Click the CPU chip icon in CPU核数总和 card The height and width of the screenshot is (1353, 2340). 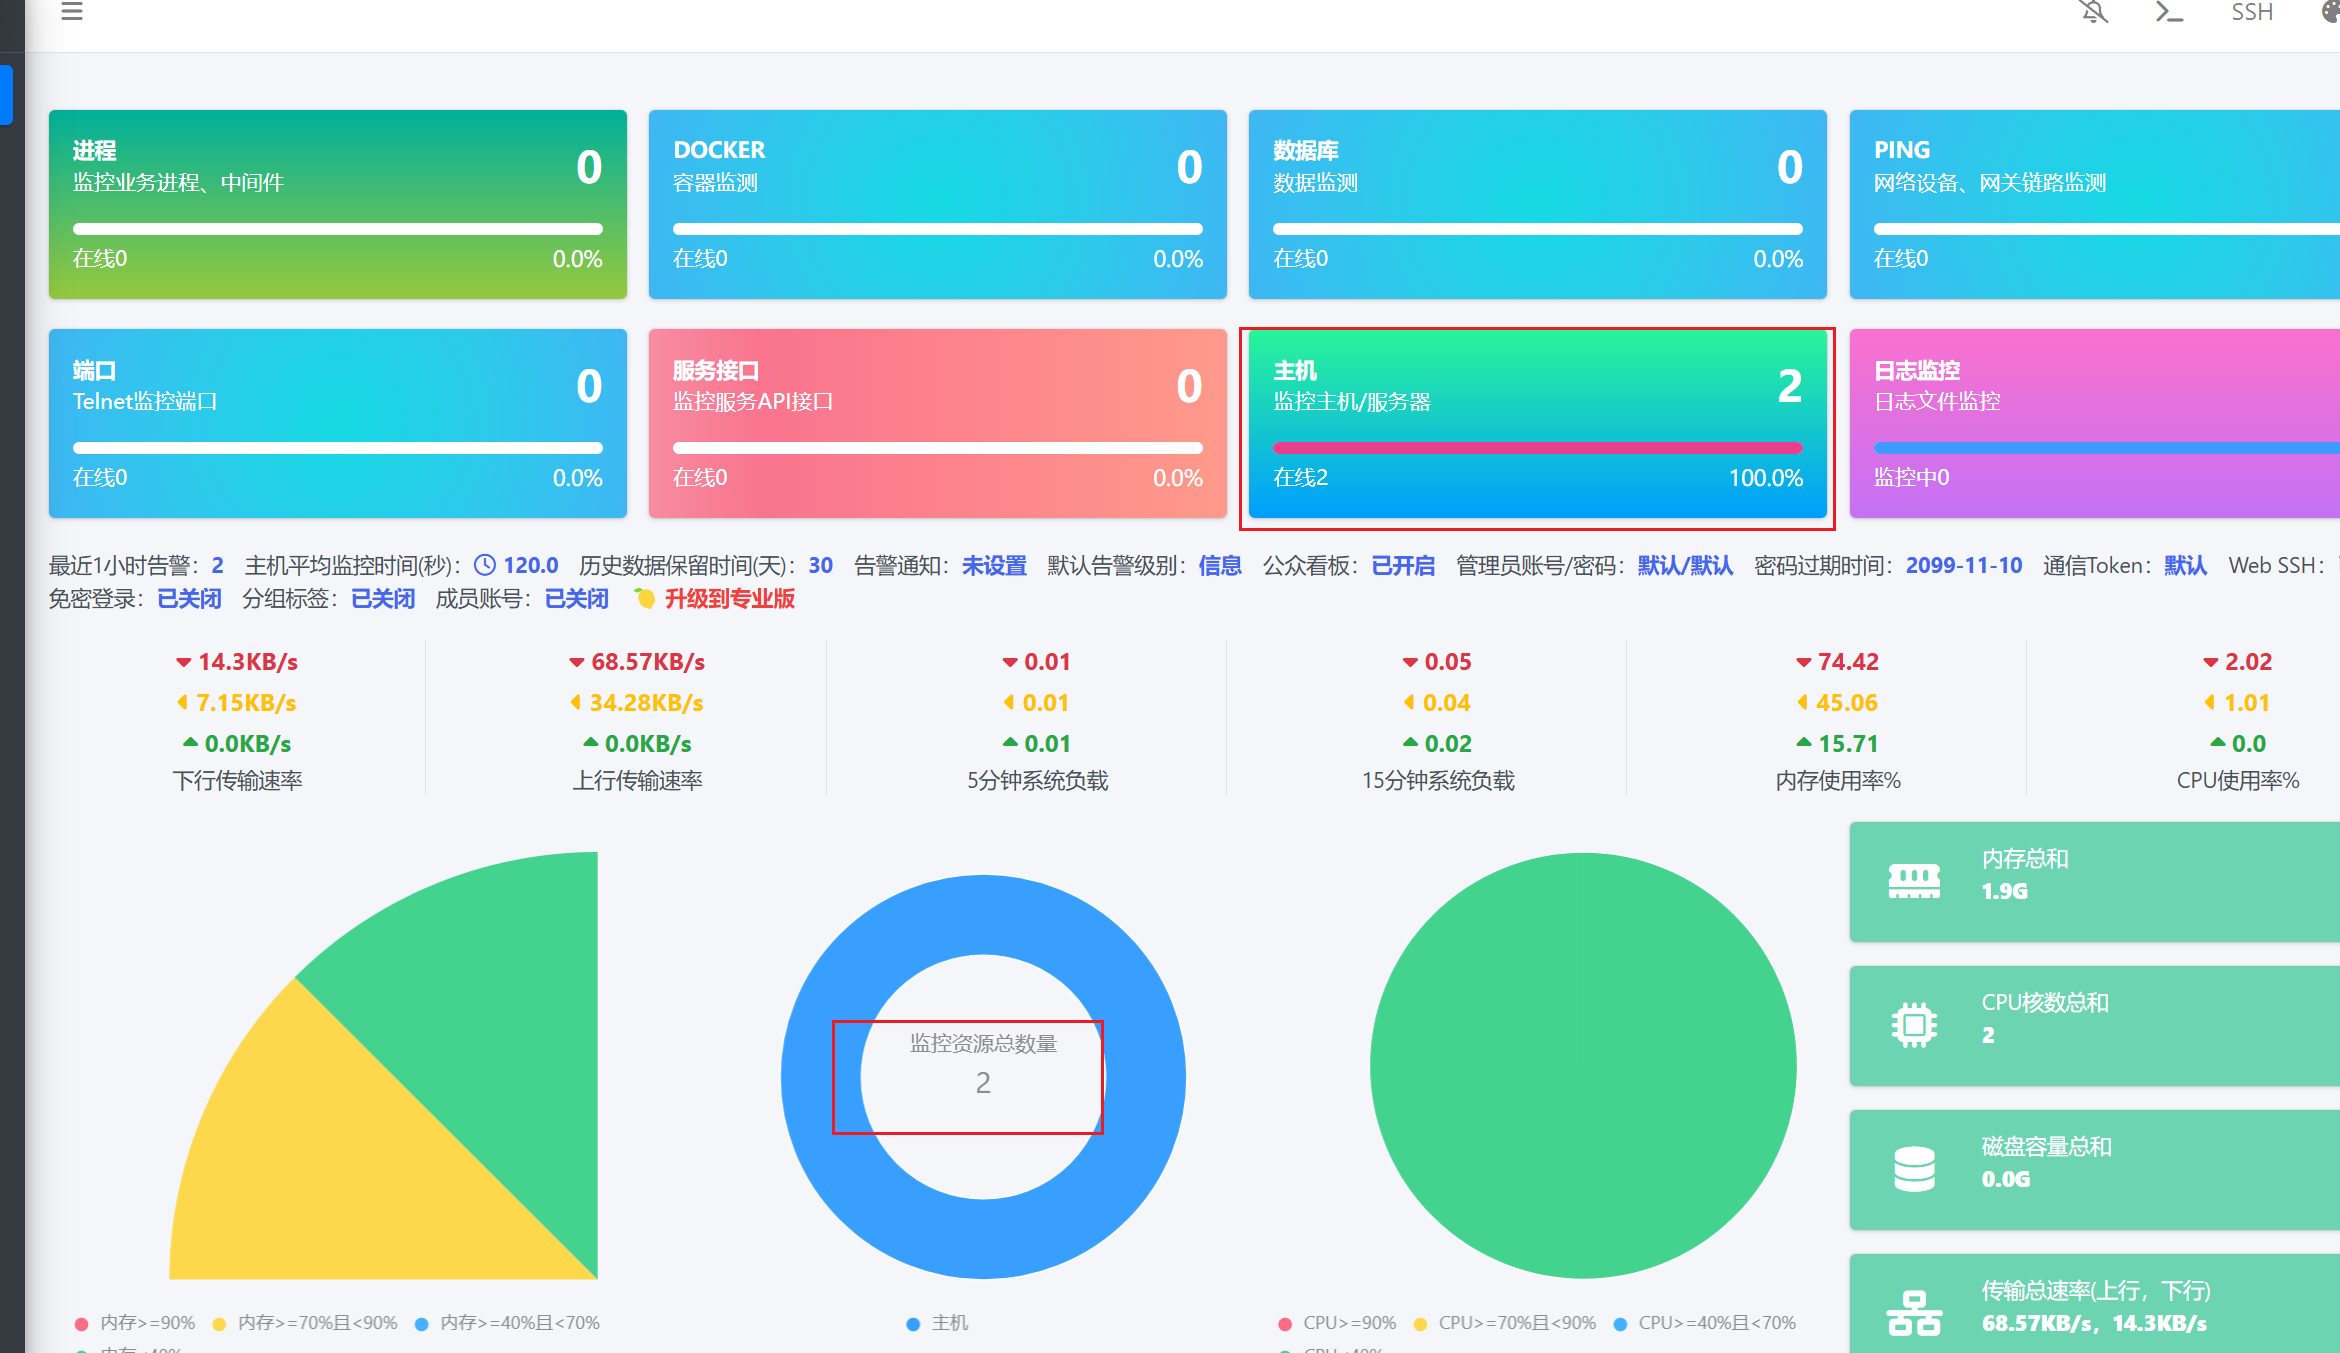(1914, 1025)
